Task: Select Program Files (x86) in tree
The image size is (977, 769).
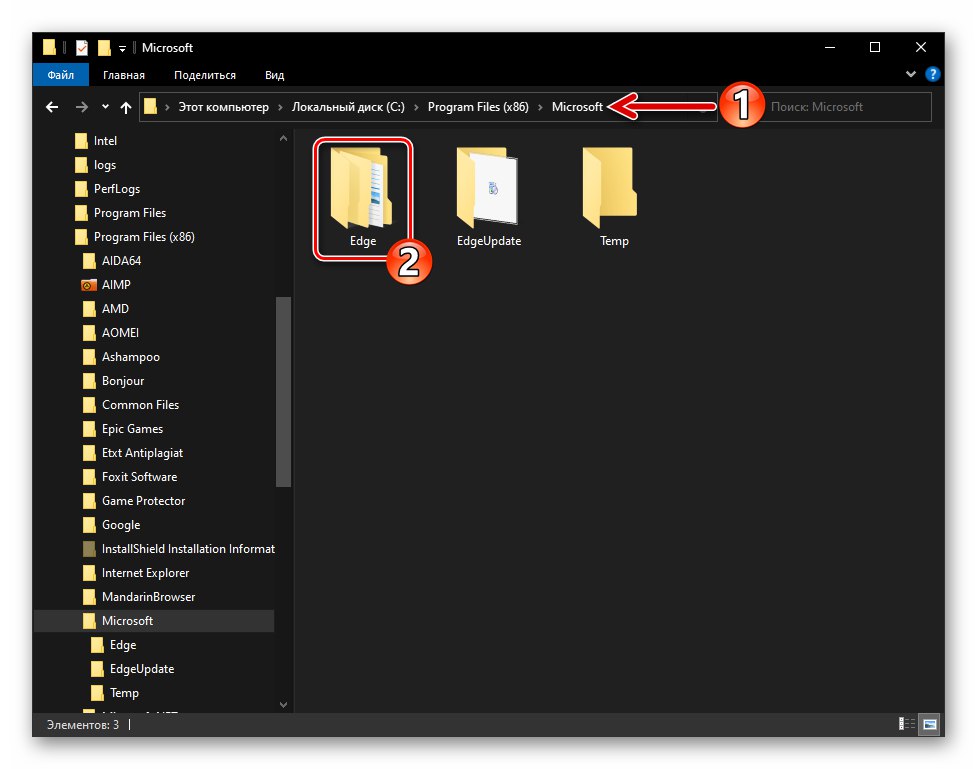Action: pos(135,237)
